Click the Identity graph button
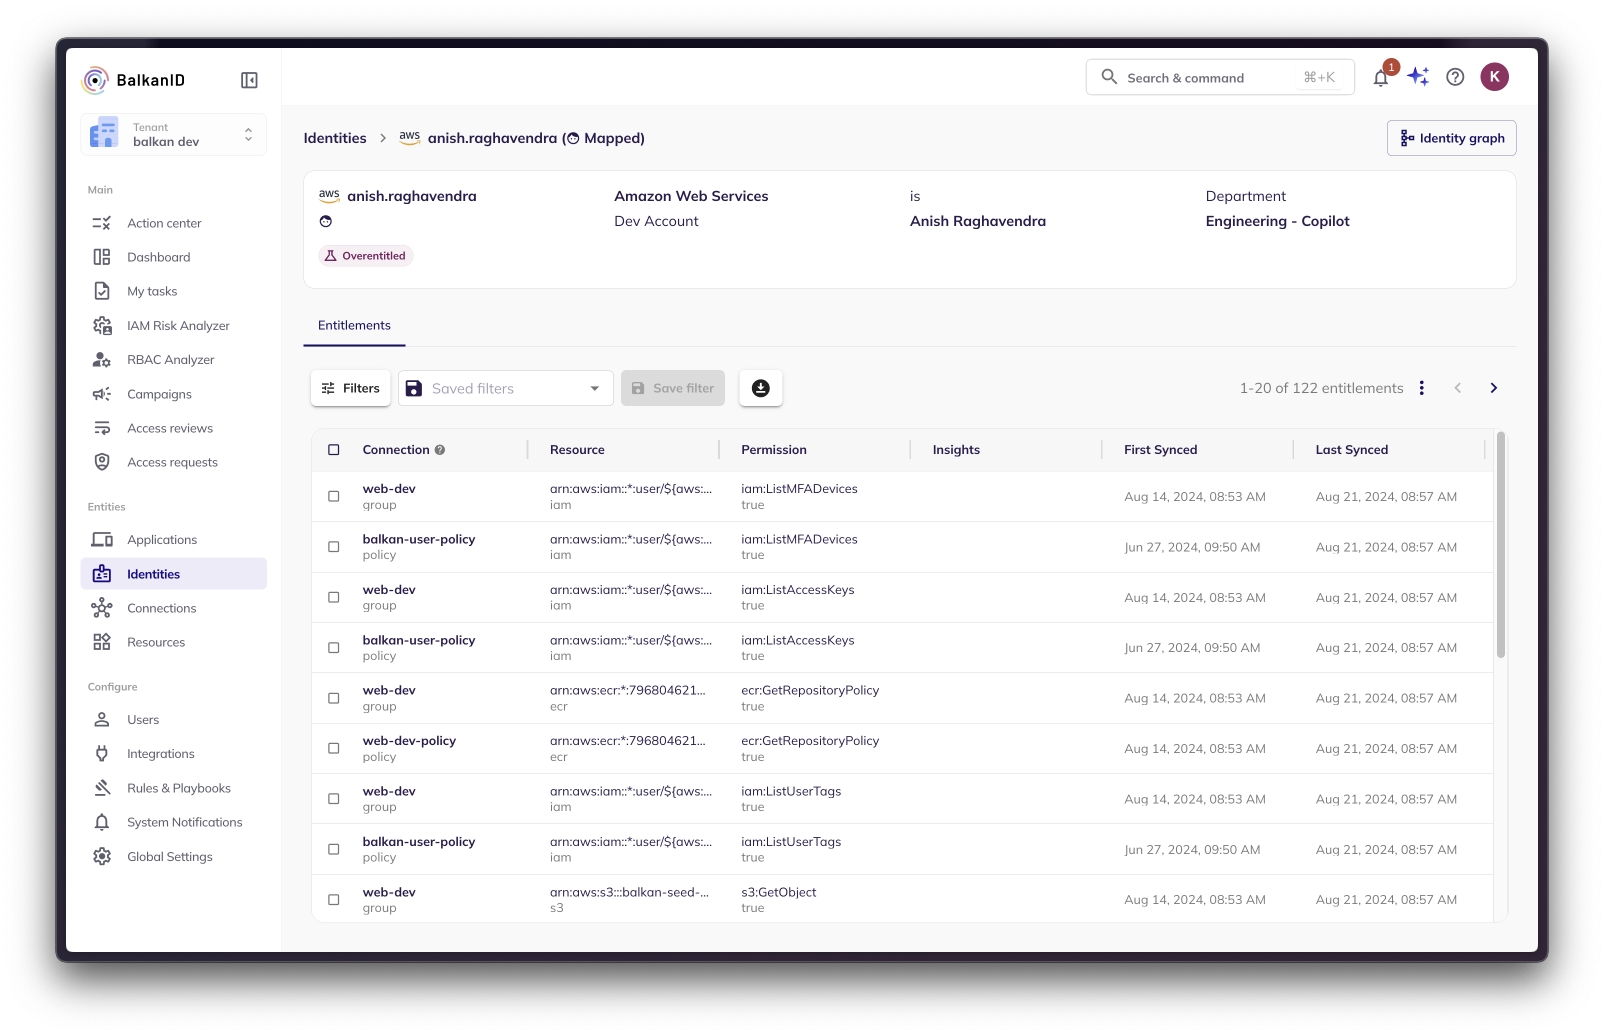The image size is (1604, 1036). coord(1451,138)
